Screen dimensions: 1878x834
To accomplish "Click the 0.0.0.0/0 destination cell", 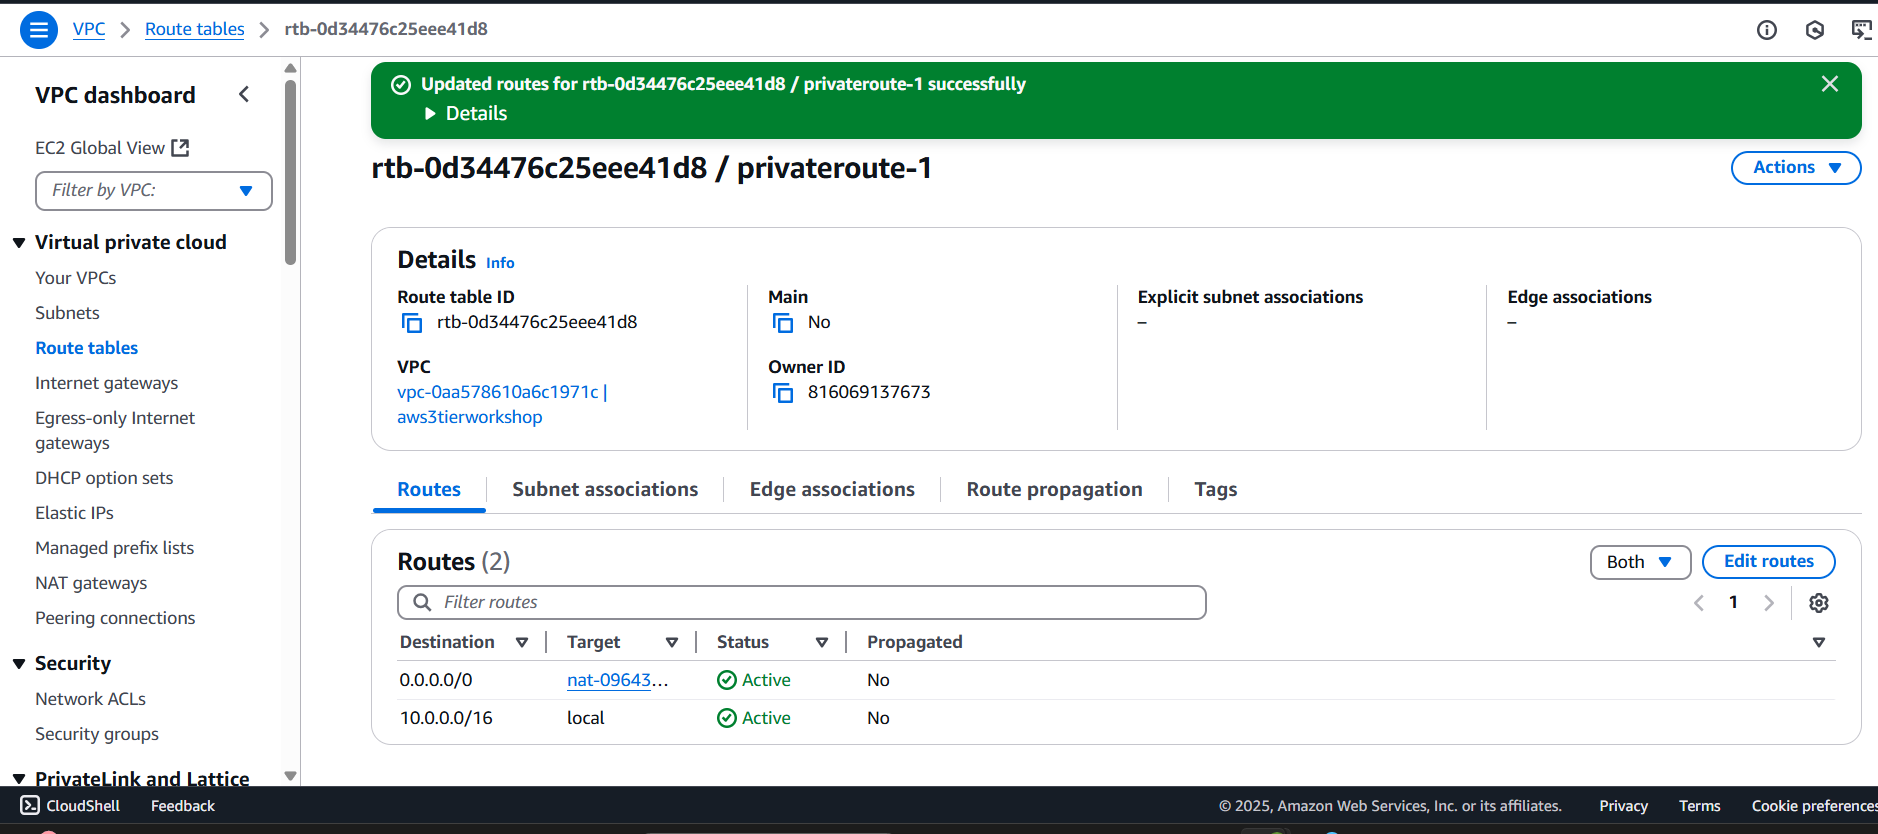I will (436, 680).
